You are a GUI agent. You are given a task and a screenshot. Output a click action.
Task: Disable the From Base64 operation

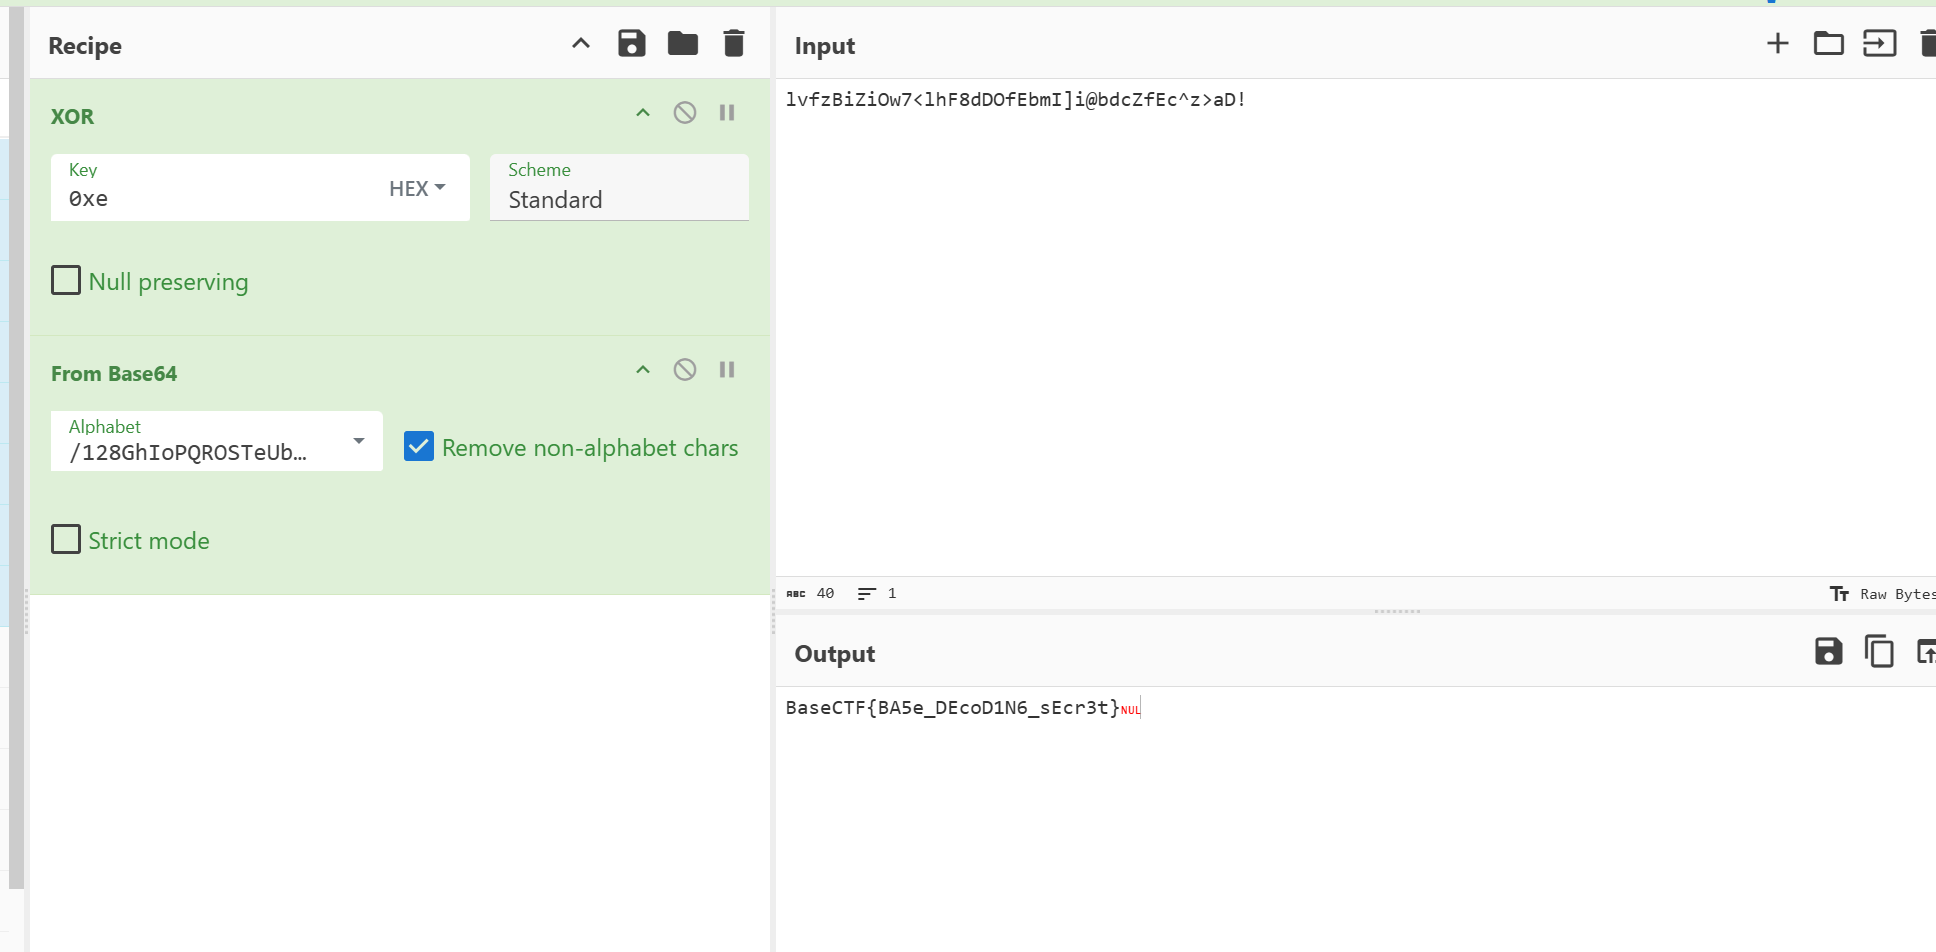coord(685,370)
